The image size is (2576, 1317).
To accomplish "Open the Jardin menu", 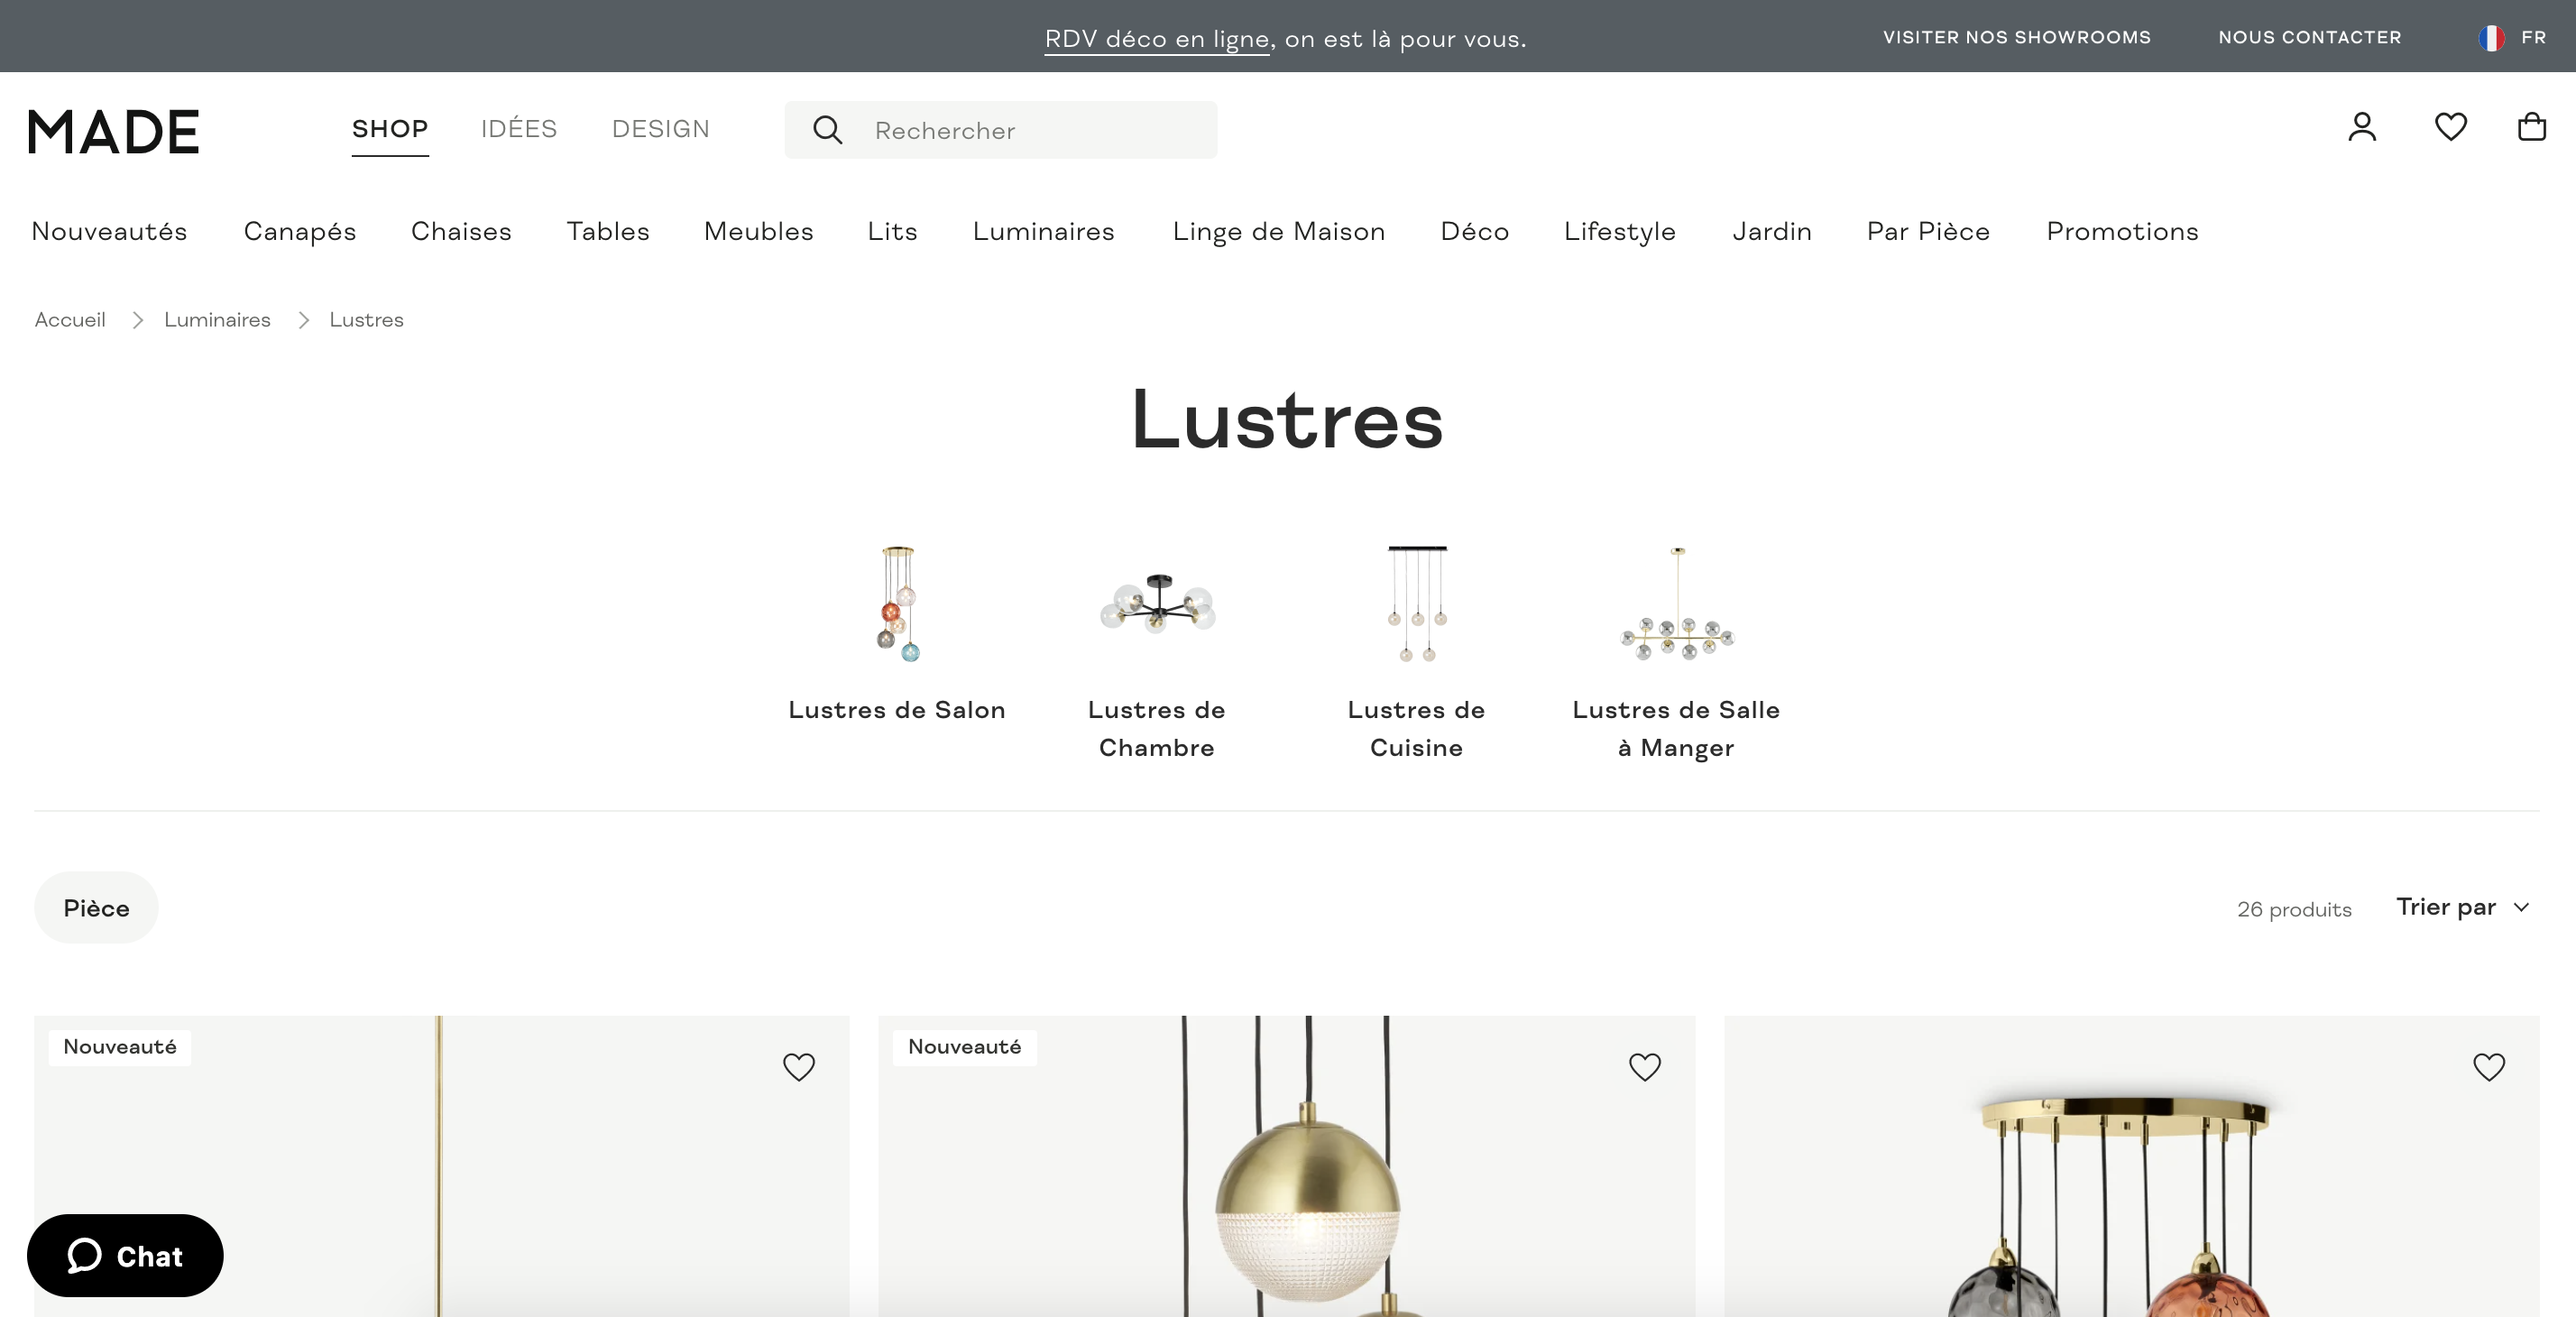I will pos(1771,231).
